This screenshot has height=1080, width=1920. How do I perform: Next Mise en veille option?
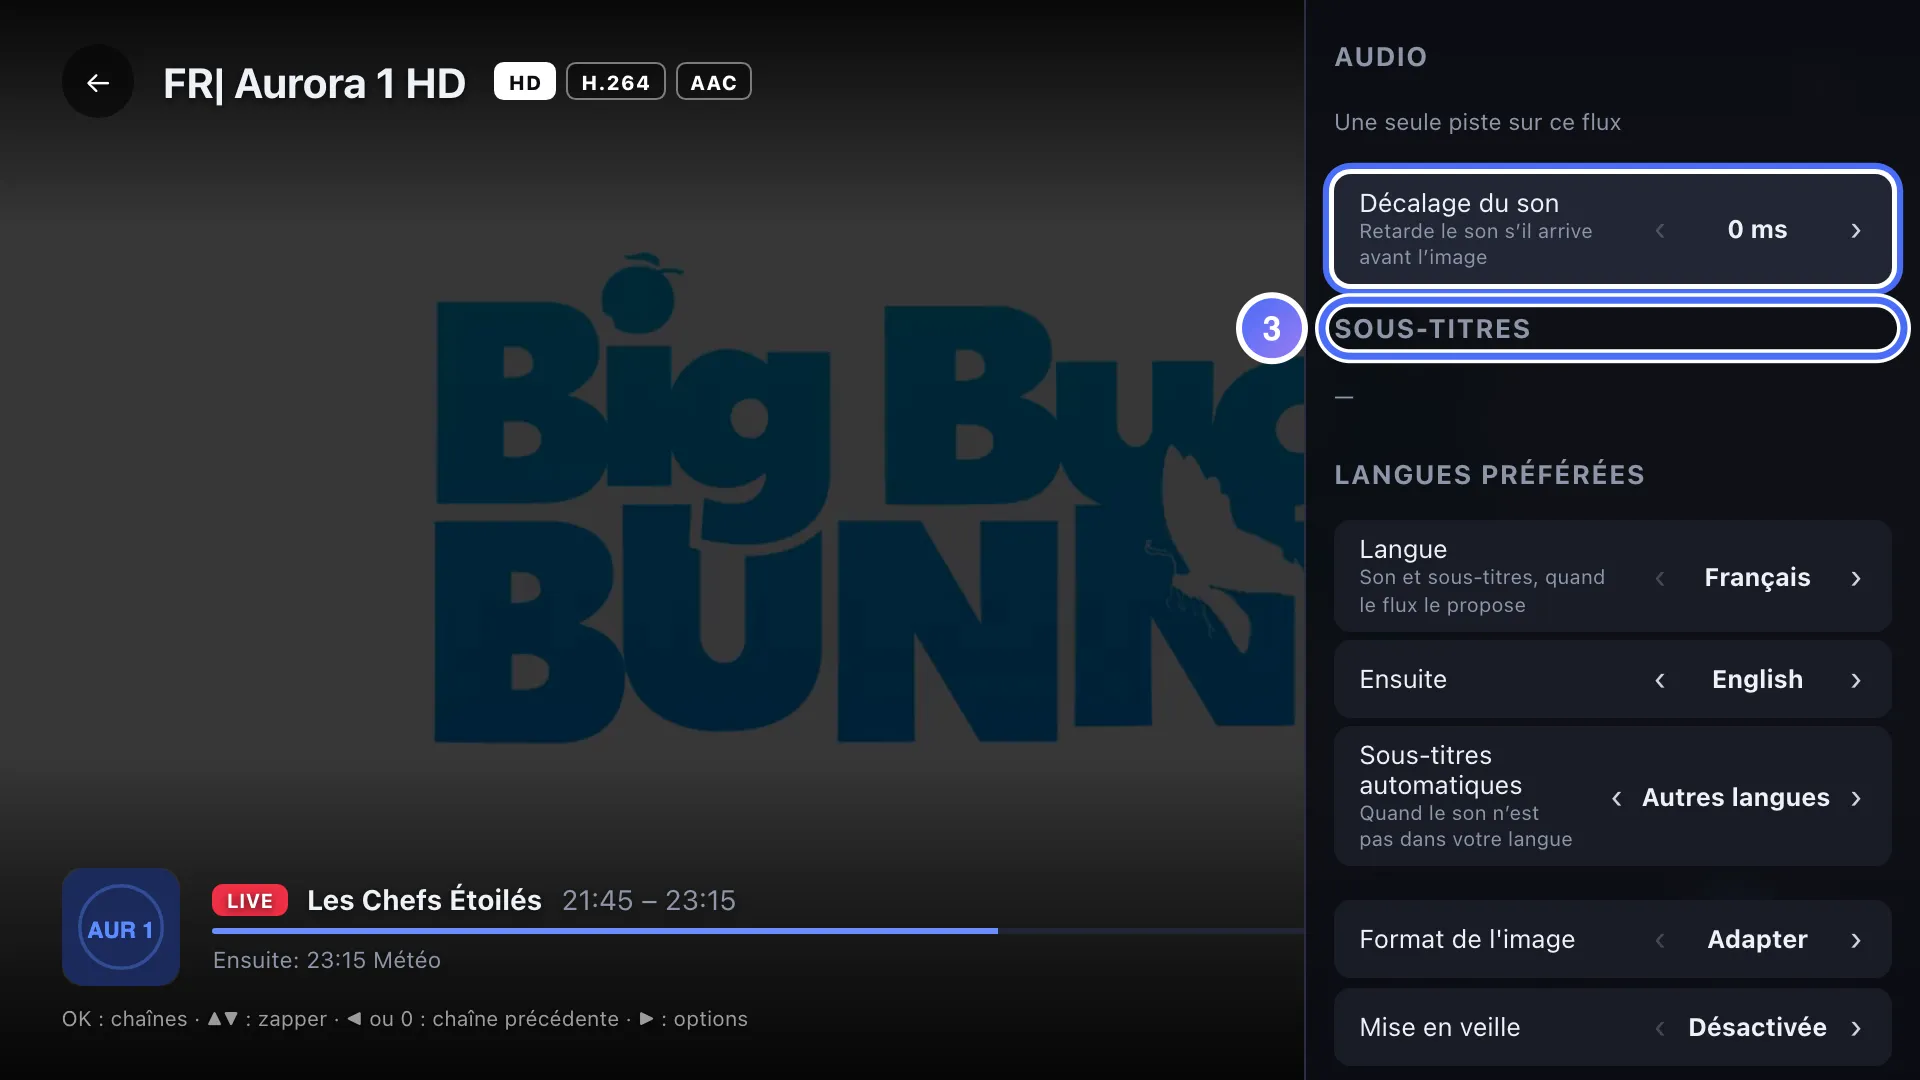[1856, 1028]
